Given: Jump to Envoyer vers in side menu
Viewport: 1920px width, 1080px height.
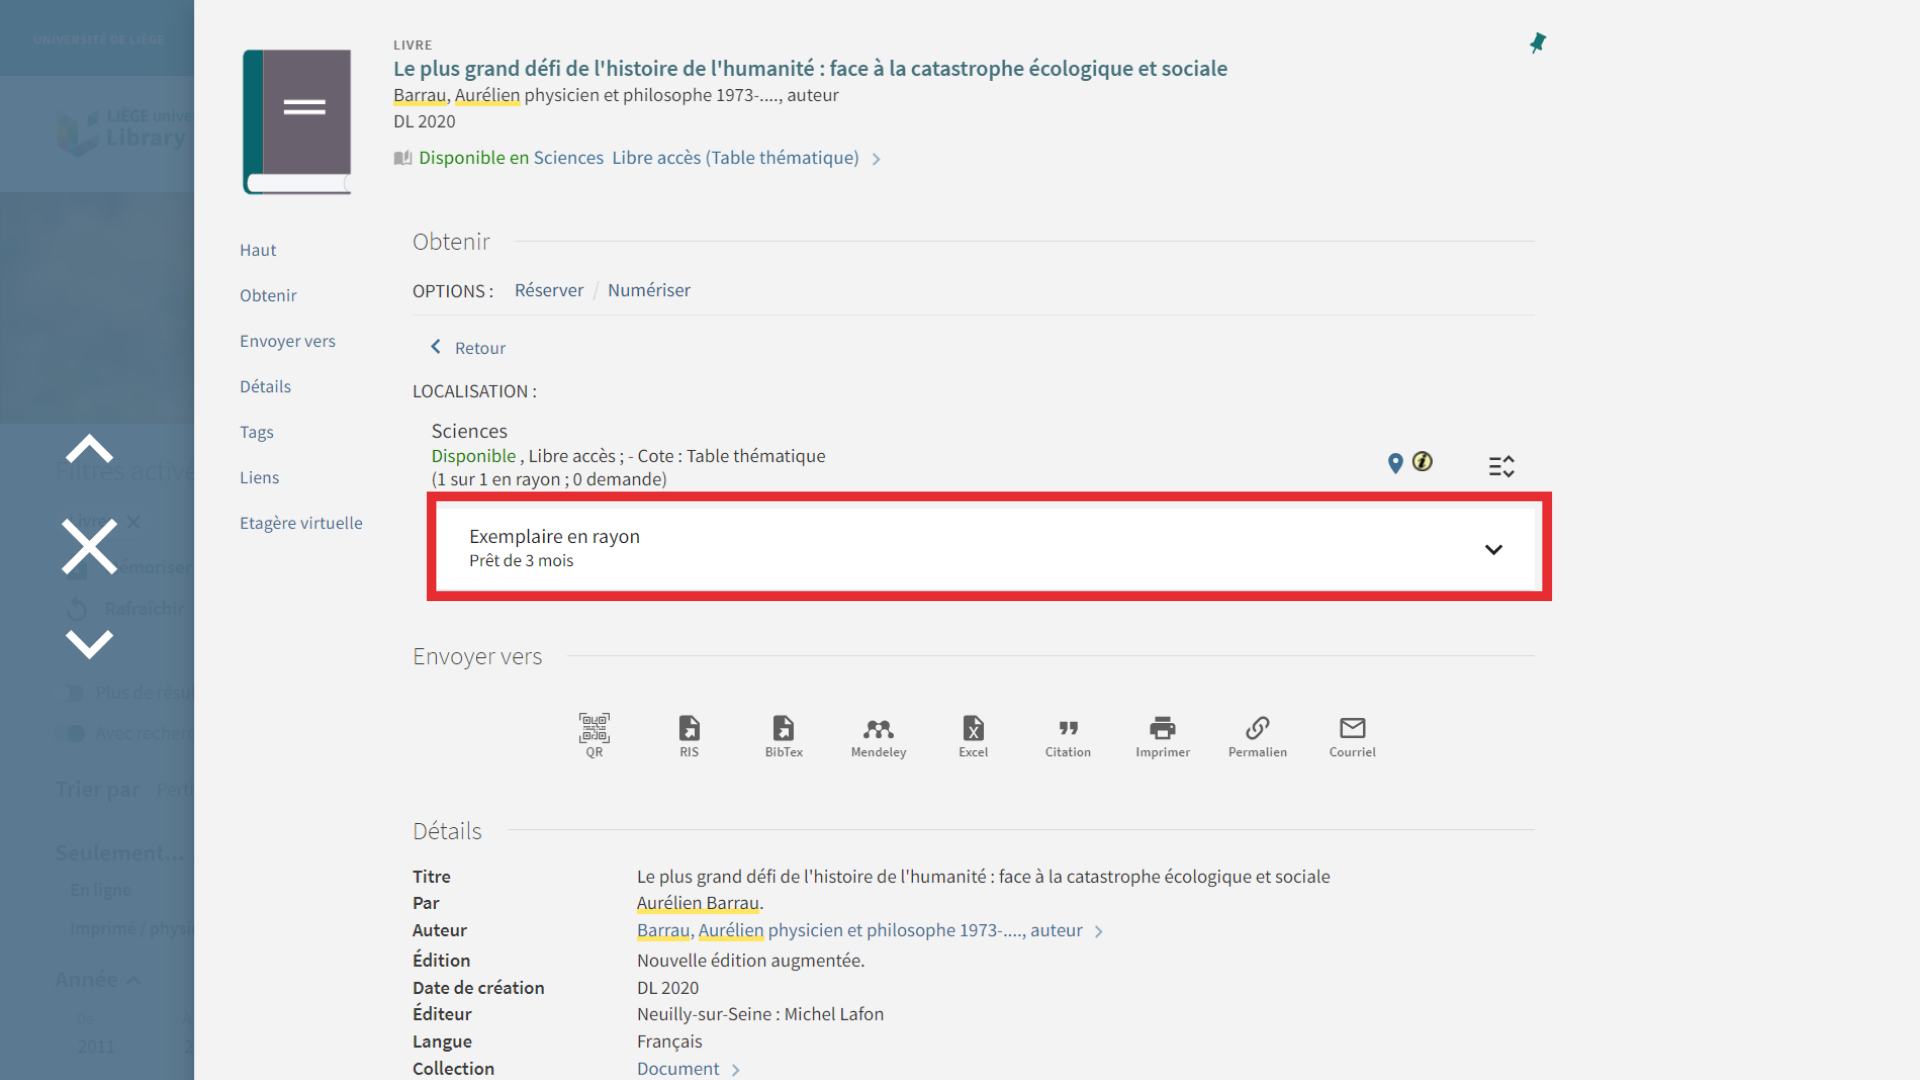Looking at the screenshot, I should (287, 341).
